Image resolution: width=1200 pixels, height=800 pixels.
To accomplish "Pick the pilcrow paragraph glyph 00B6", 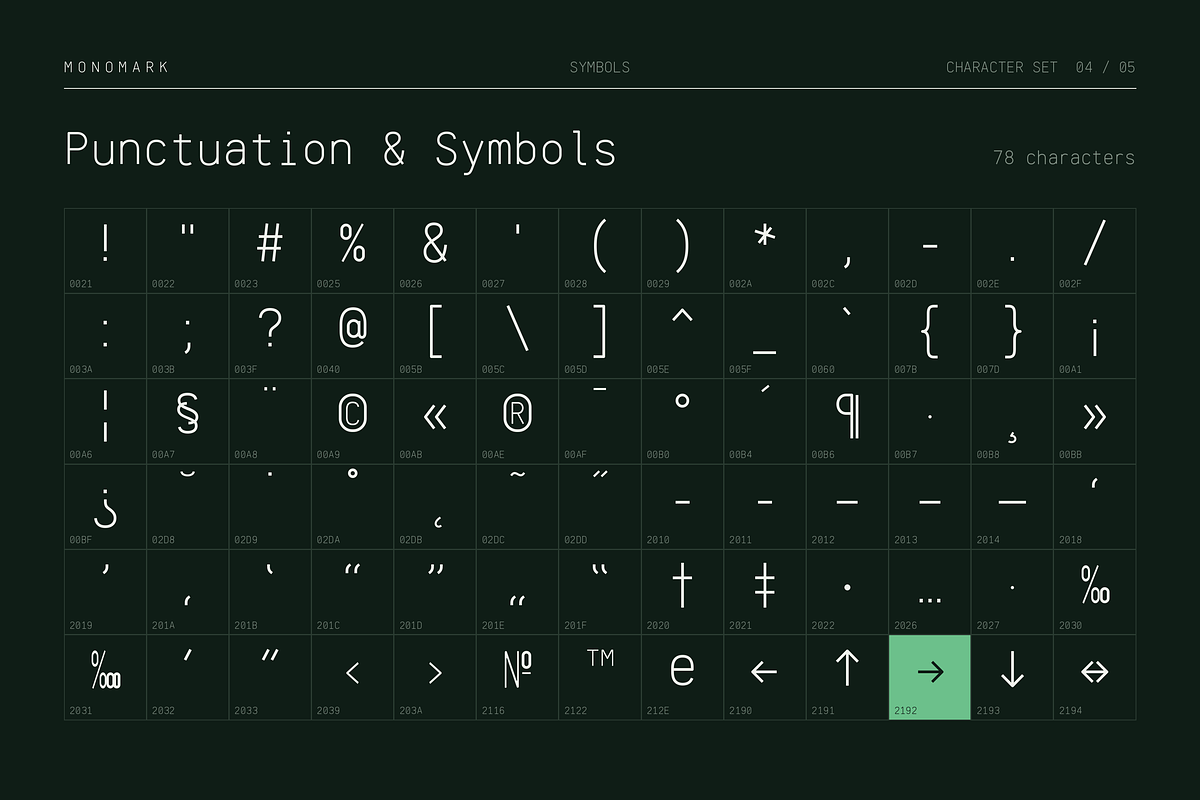I will (846, 421).
